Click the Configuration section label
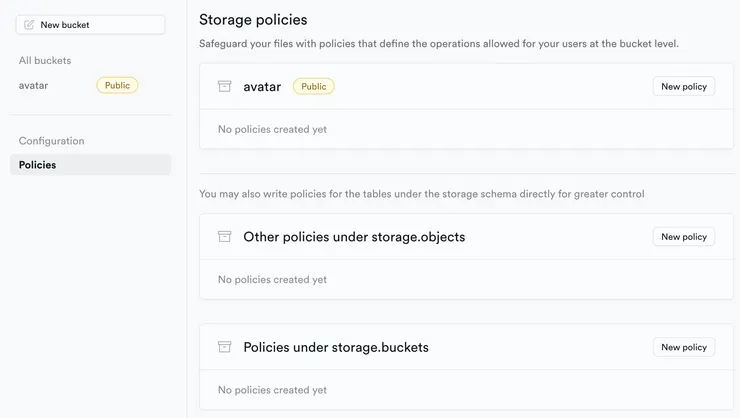The image size is (740, 418). pyautogui.click(x=52, y=141)
